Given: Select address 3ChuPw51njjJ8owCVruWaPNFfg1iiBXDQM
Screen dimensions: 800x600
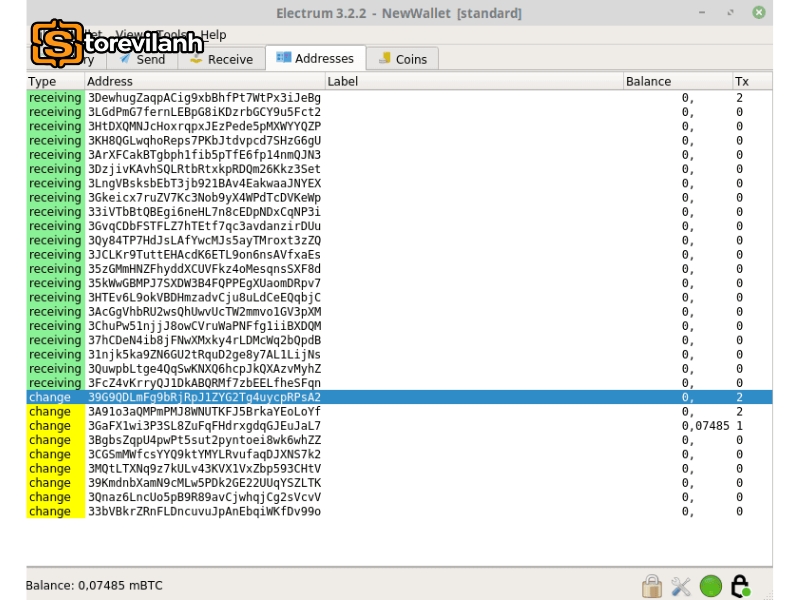Looking at the screenshot, I should pos(204,326).
